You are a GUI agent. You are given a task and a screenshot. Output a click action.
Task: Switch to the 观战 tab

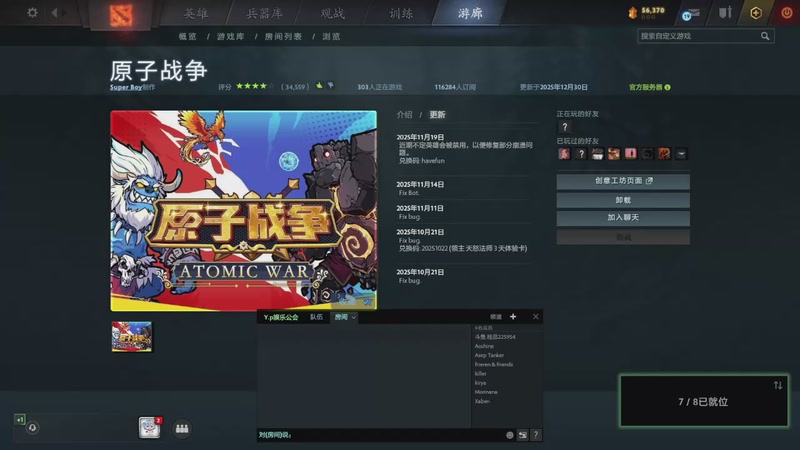tap(333, 13)
